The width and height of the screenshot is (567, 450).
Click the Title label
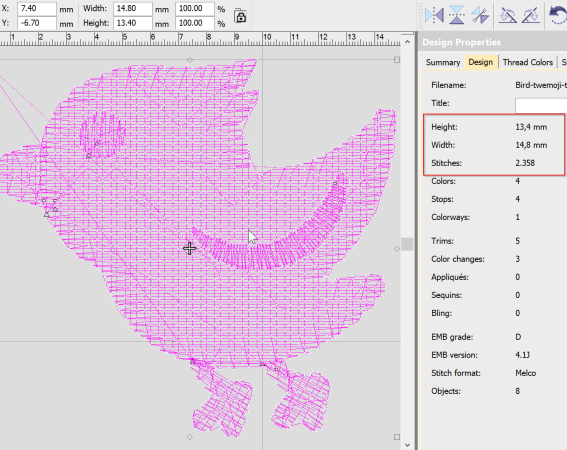[x=440, y=103]
